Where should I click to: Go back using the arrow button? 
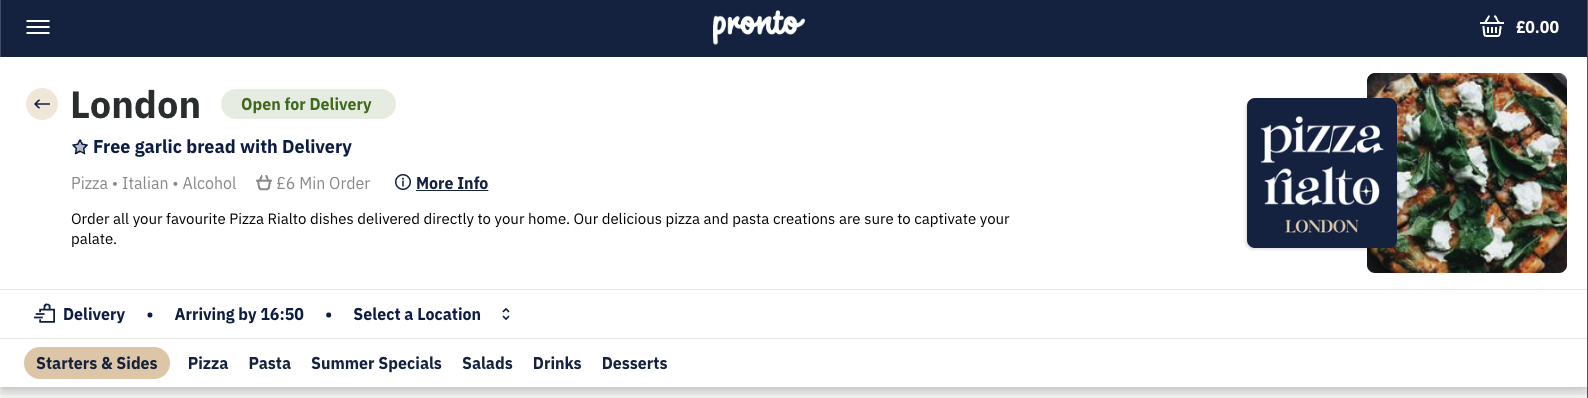click(x=42, y=104)
